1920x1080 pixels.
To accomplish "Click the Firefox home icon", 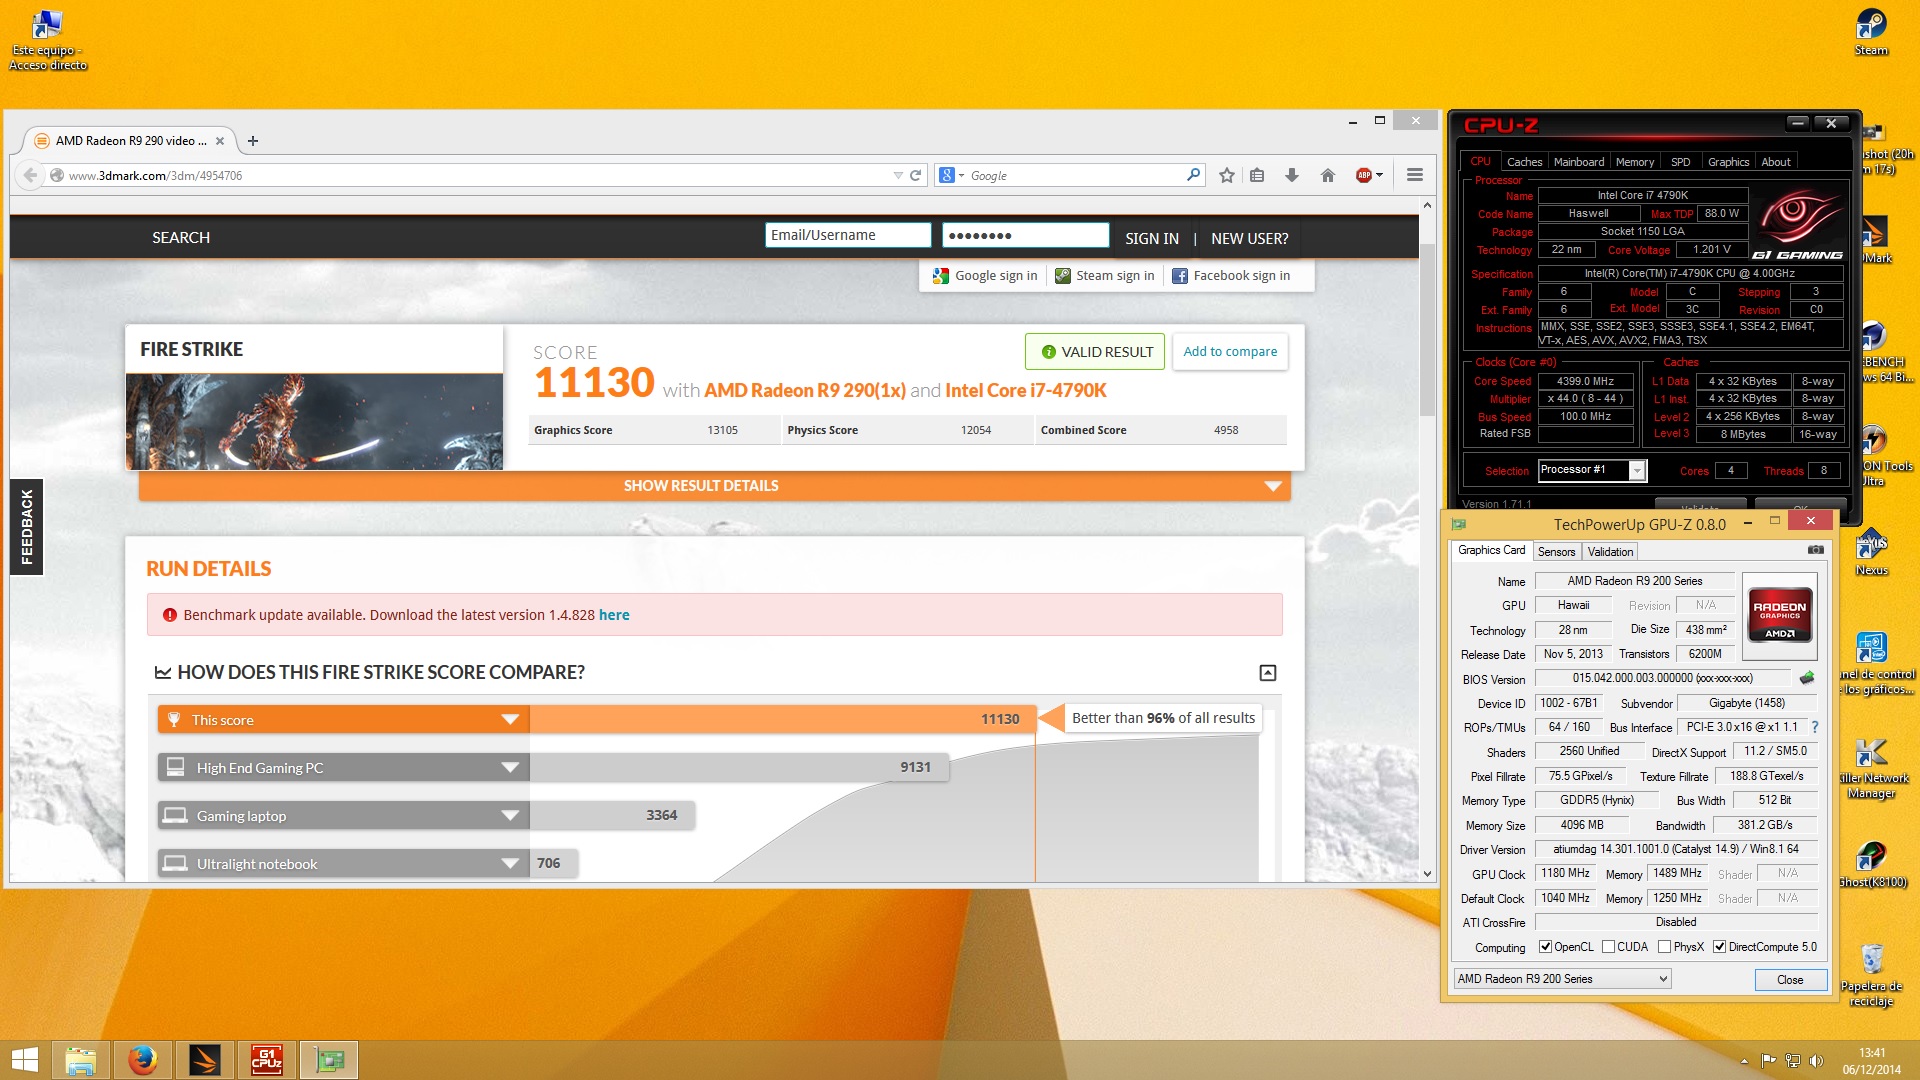I will 1328,175.
